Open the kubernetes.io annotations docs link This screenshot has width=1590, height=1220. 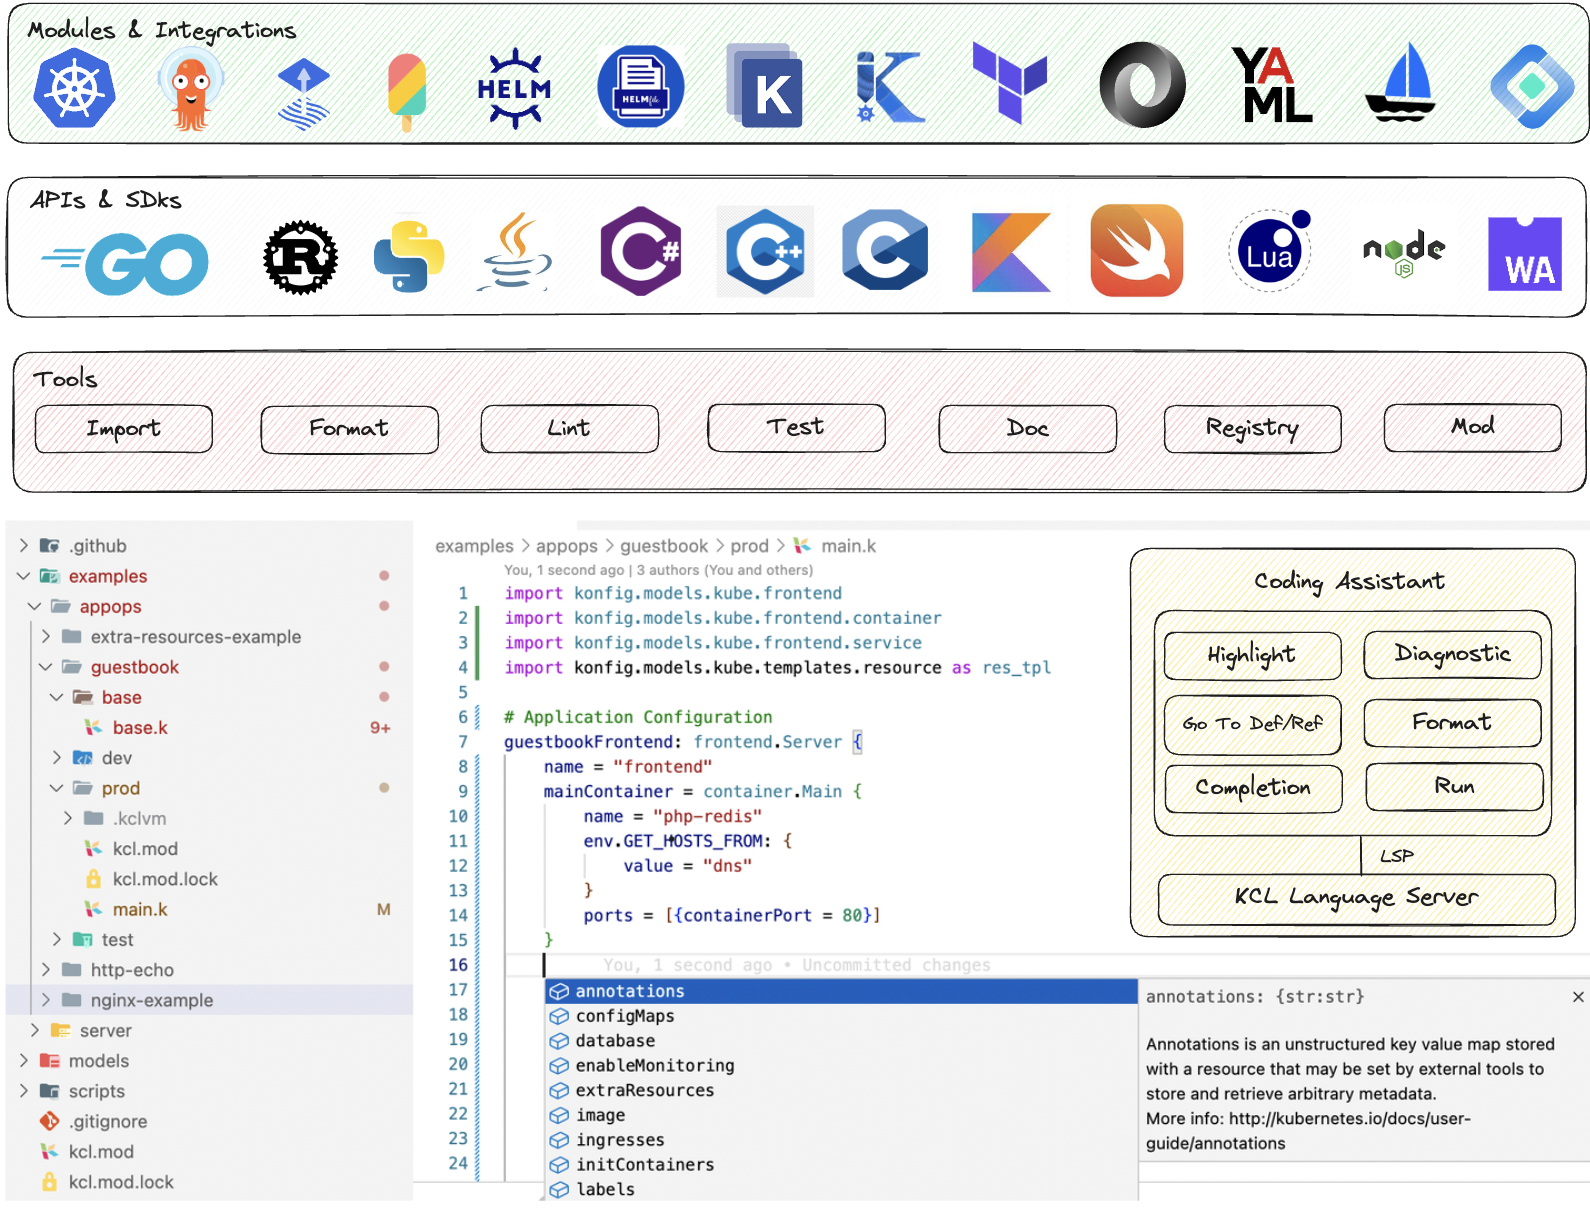(1308, 1131)
